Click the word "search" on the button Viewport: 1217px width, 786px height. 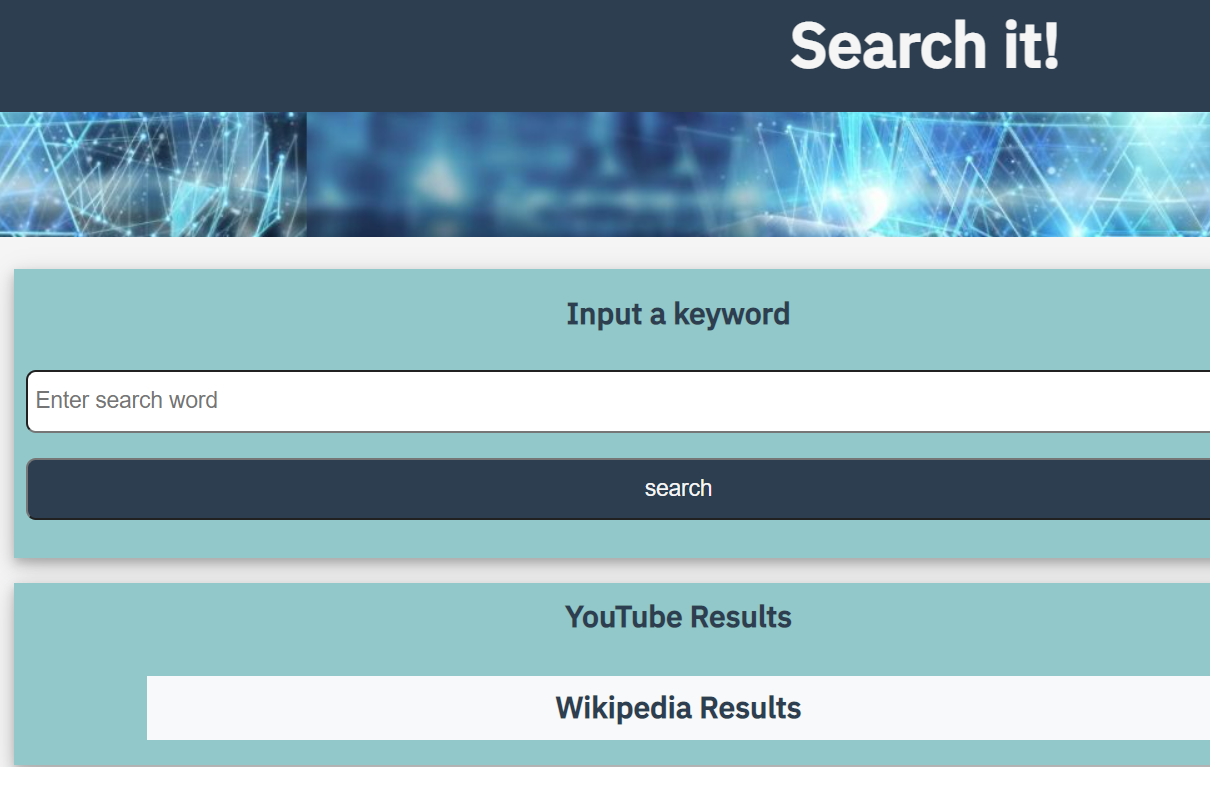tap(677, 489)
